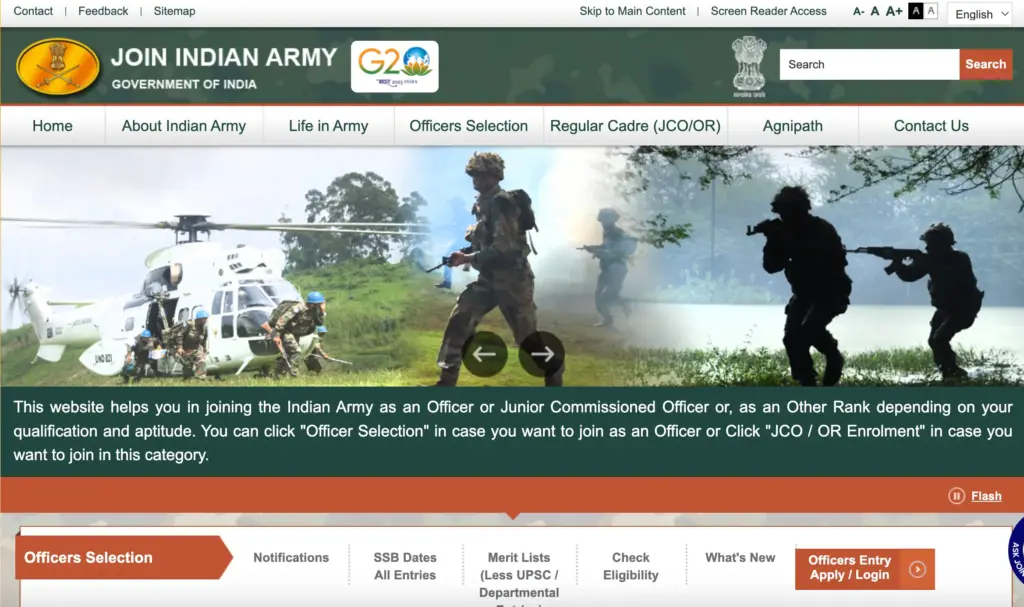
Task: Switch to dark high-contrast theme
Action: pos(916,11)
